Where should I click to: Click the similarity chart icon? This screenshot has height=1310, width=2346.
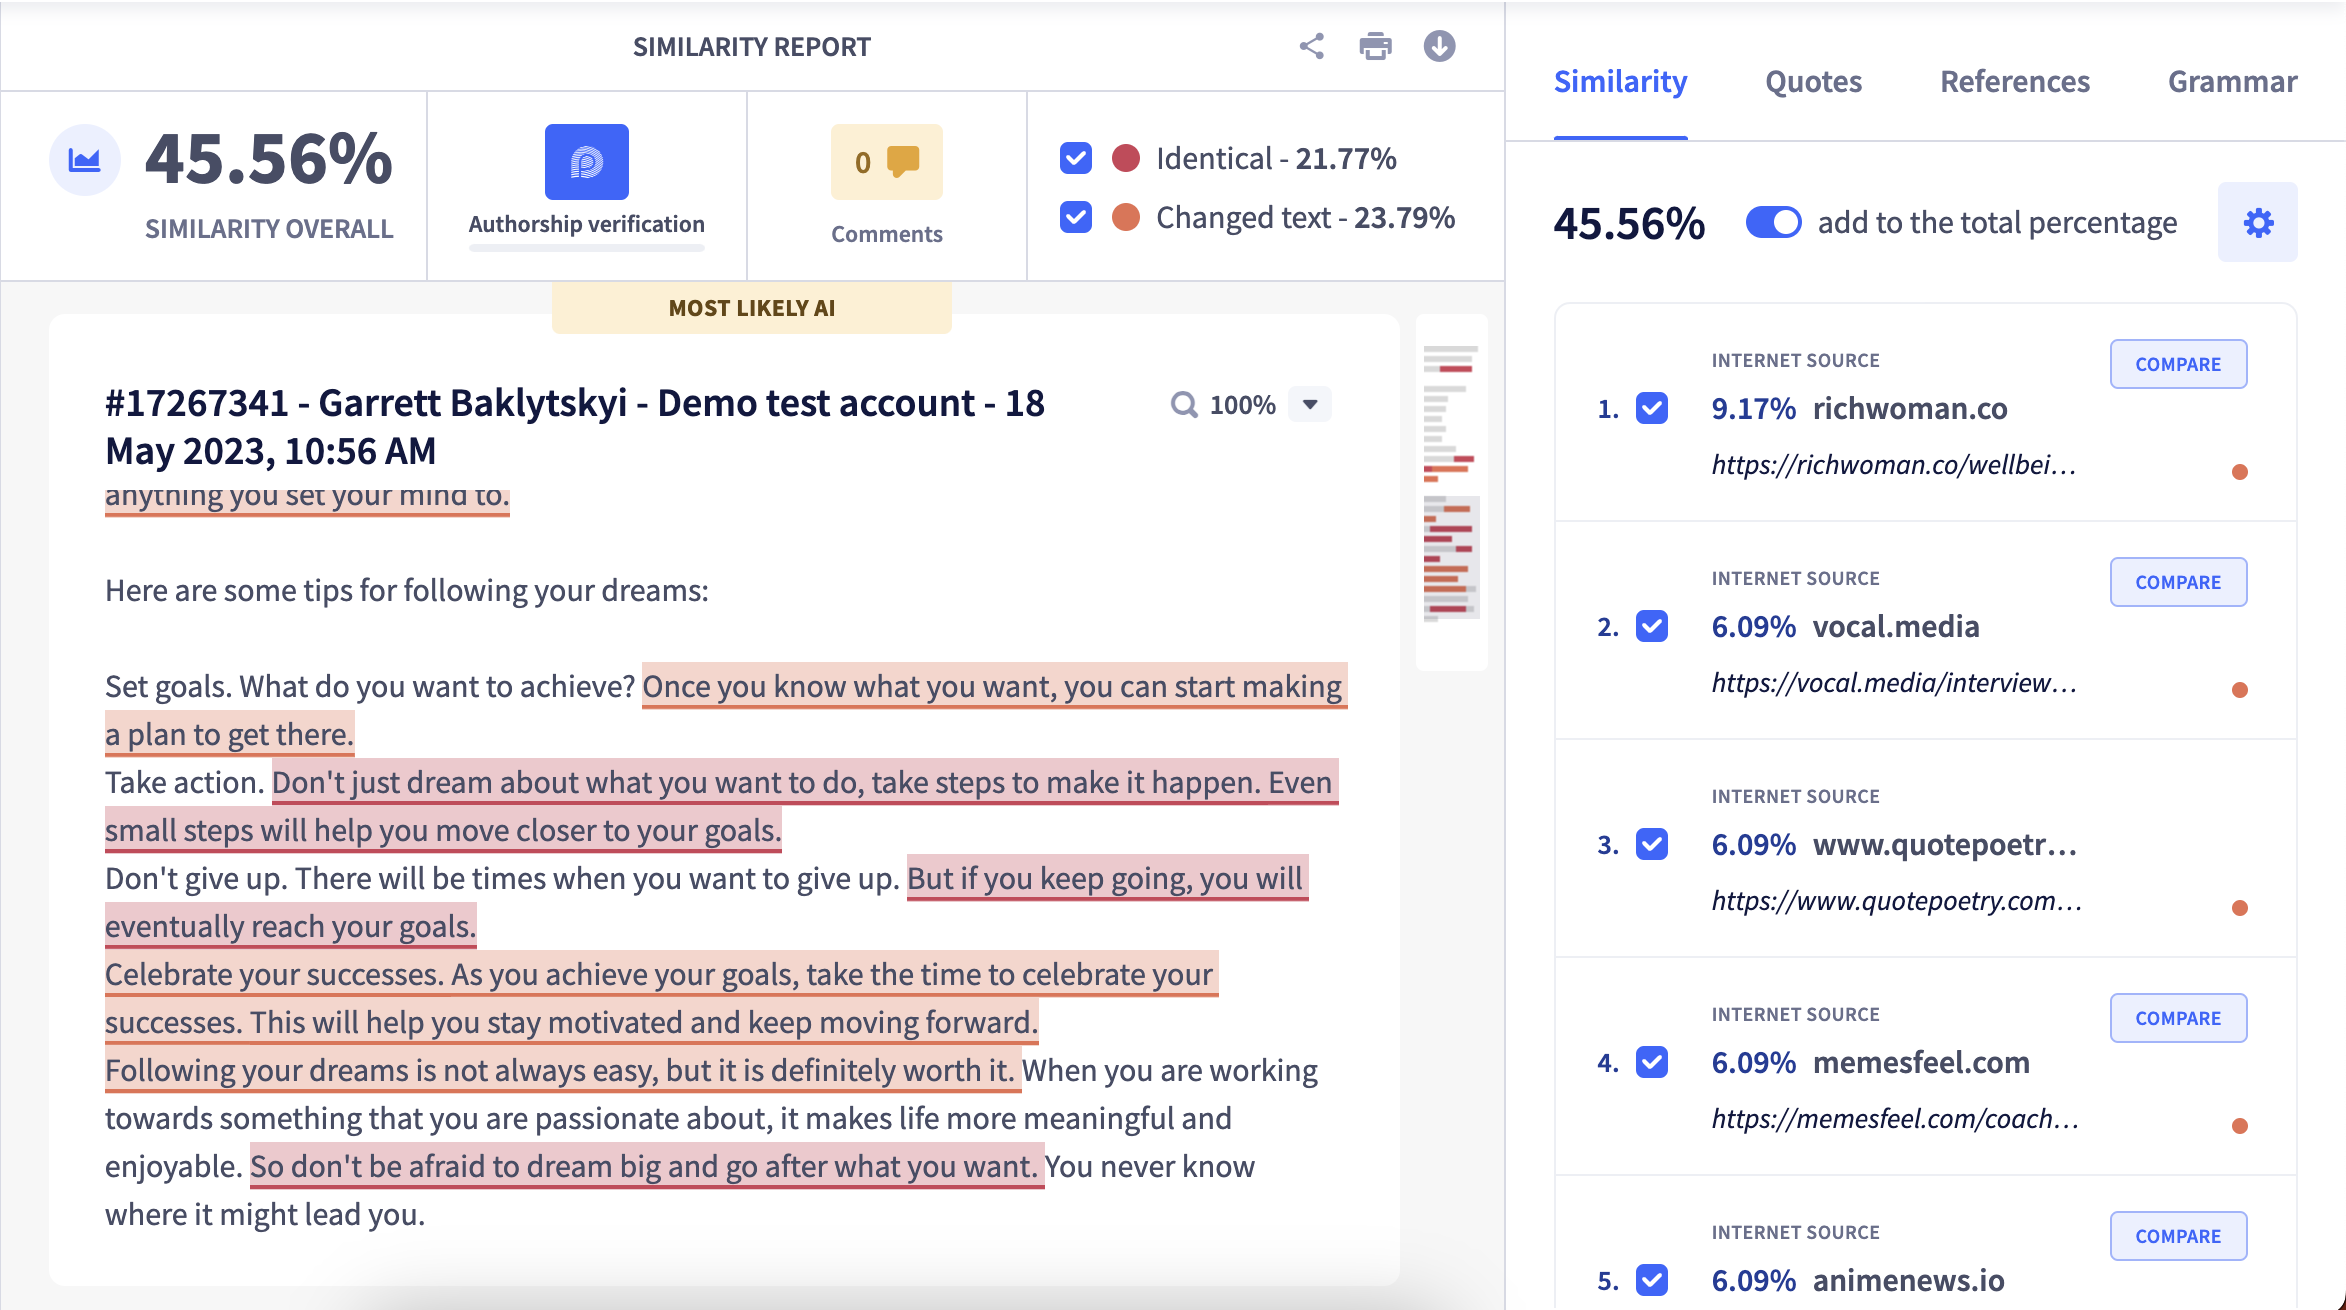84,160
